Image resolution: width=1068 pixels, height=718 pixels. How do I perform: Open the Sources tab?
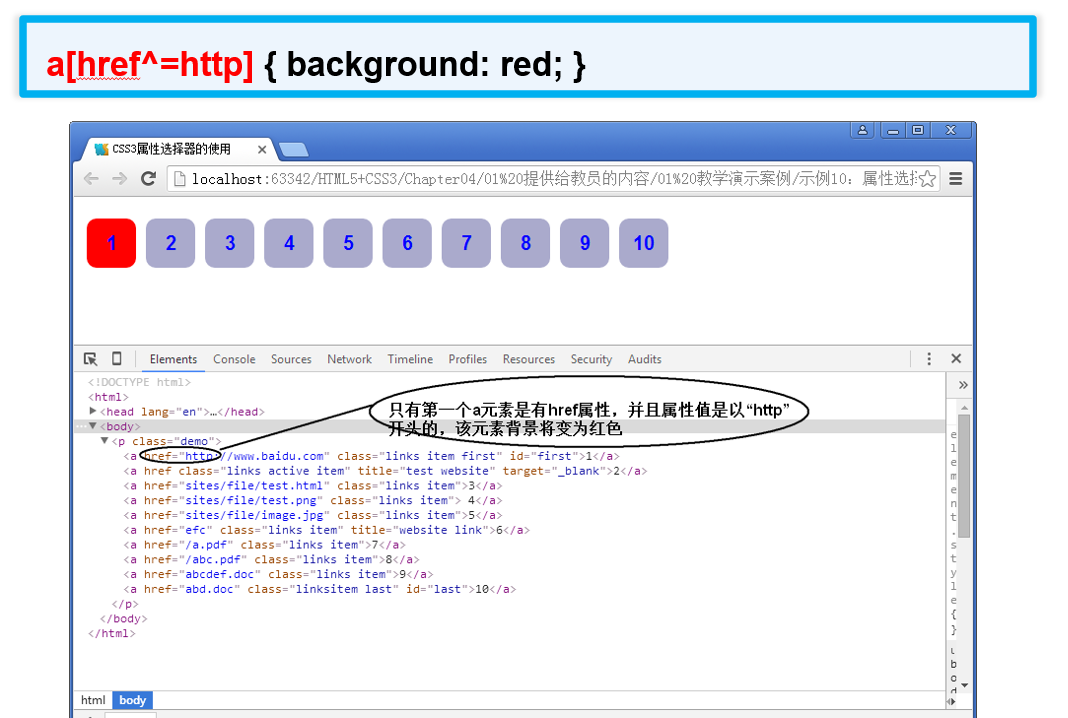coord(291,359)
